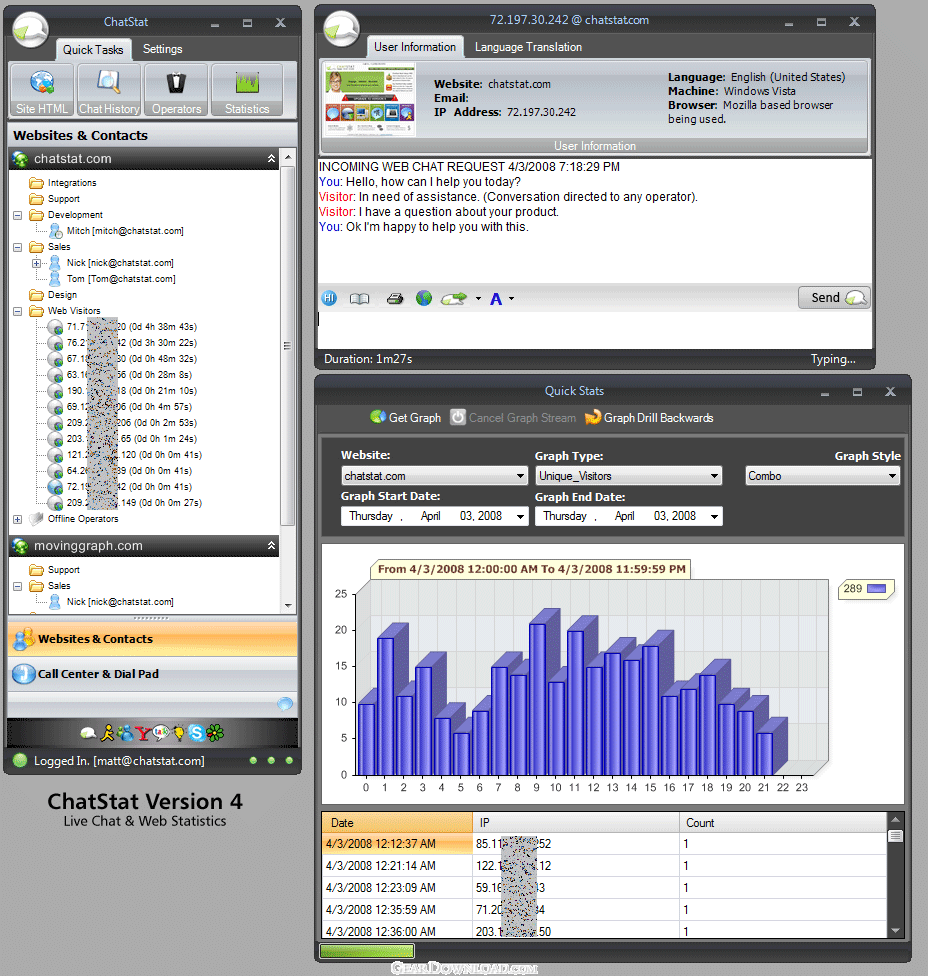Collapse the Development folder in tree
The image size is (928, 976).
tap(17, 215)
